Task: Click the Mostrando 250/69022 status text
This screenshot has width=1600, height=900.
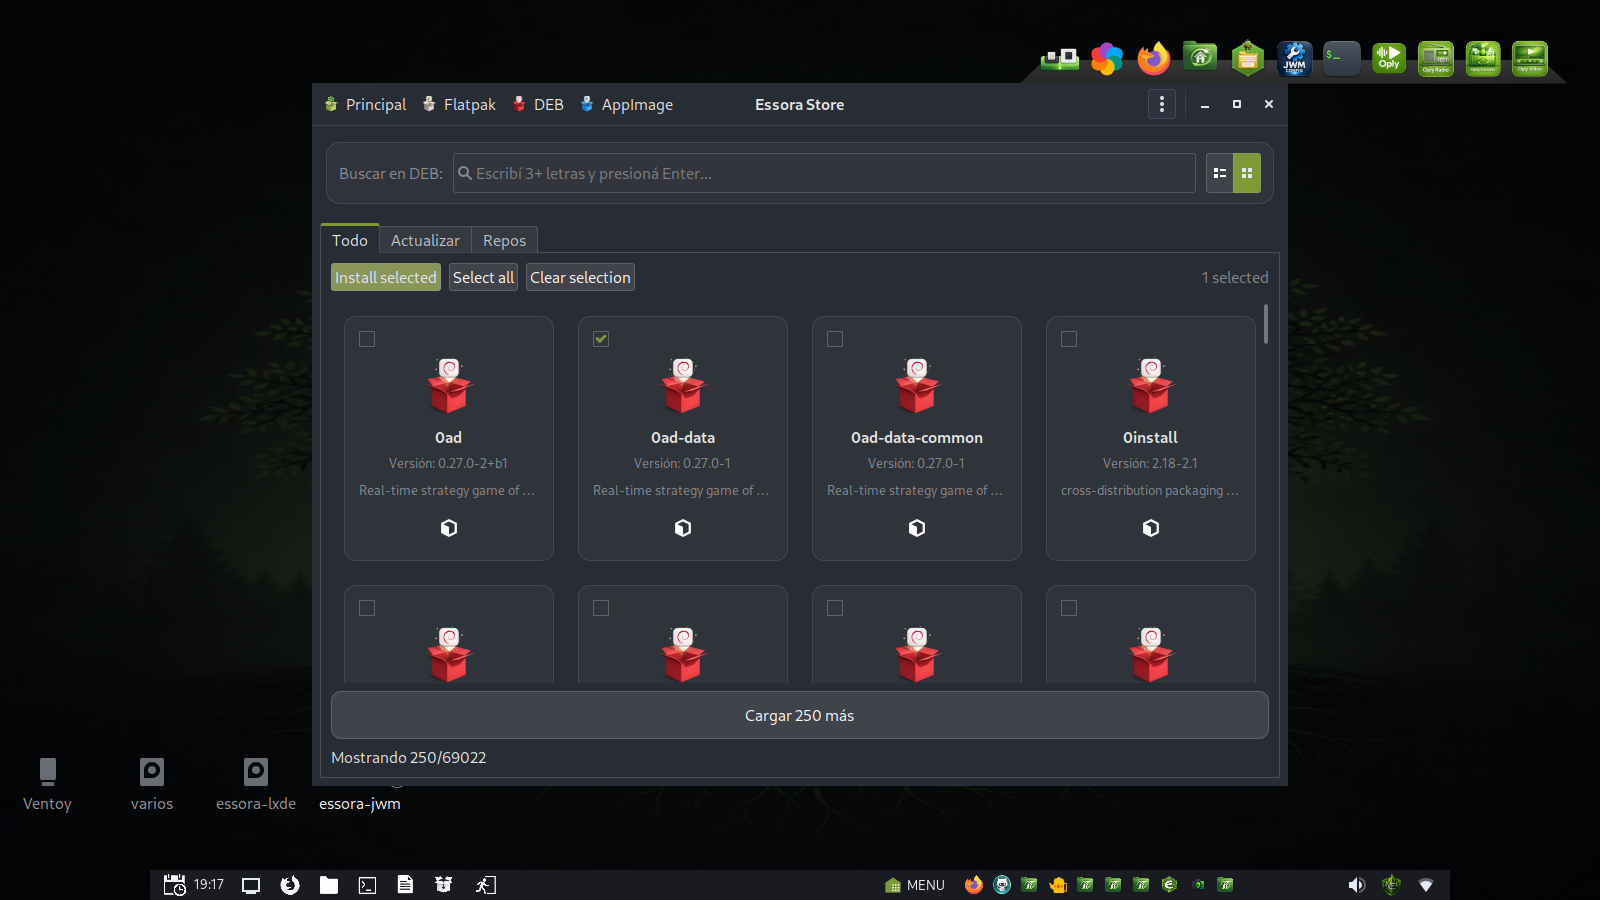Action: click(409, 758)
